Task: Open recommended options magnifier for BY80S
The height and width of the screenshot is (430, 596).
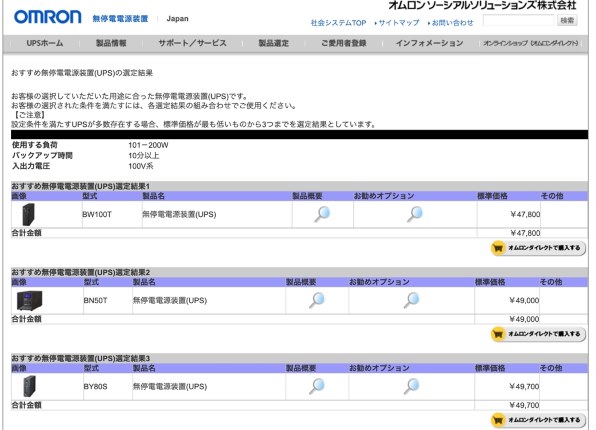Action: (411, 386)
